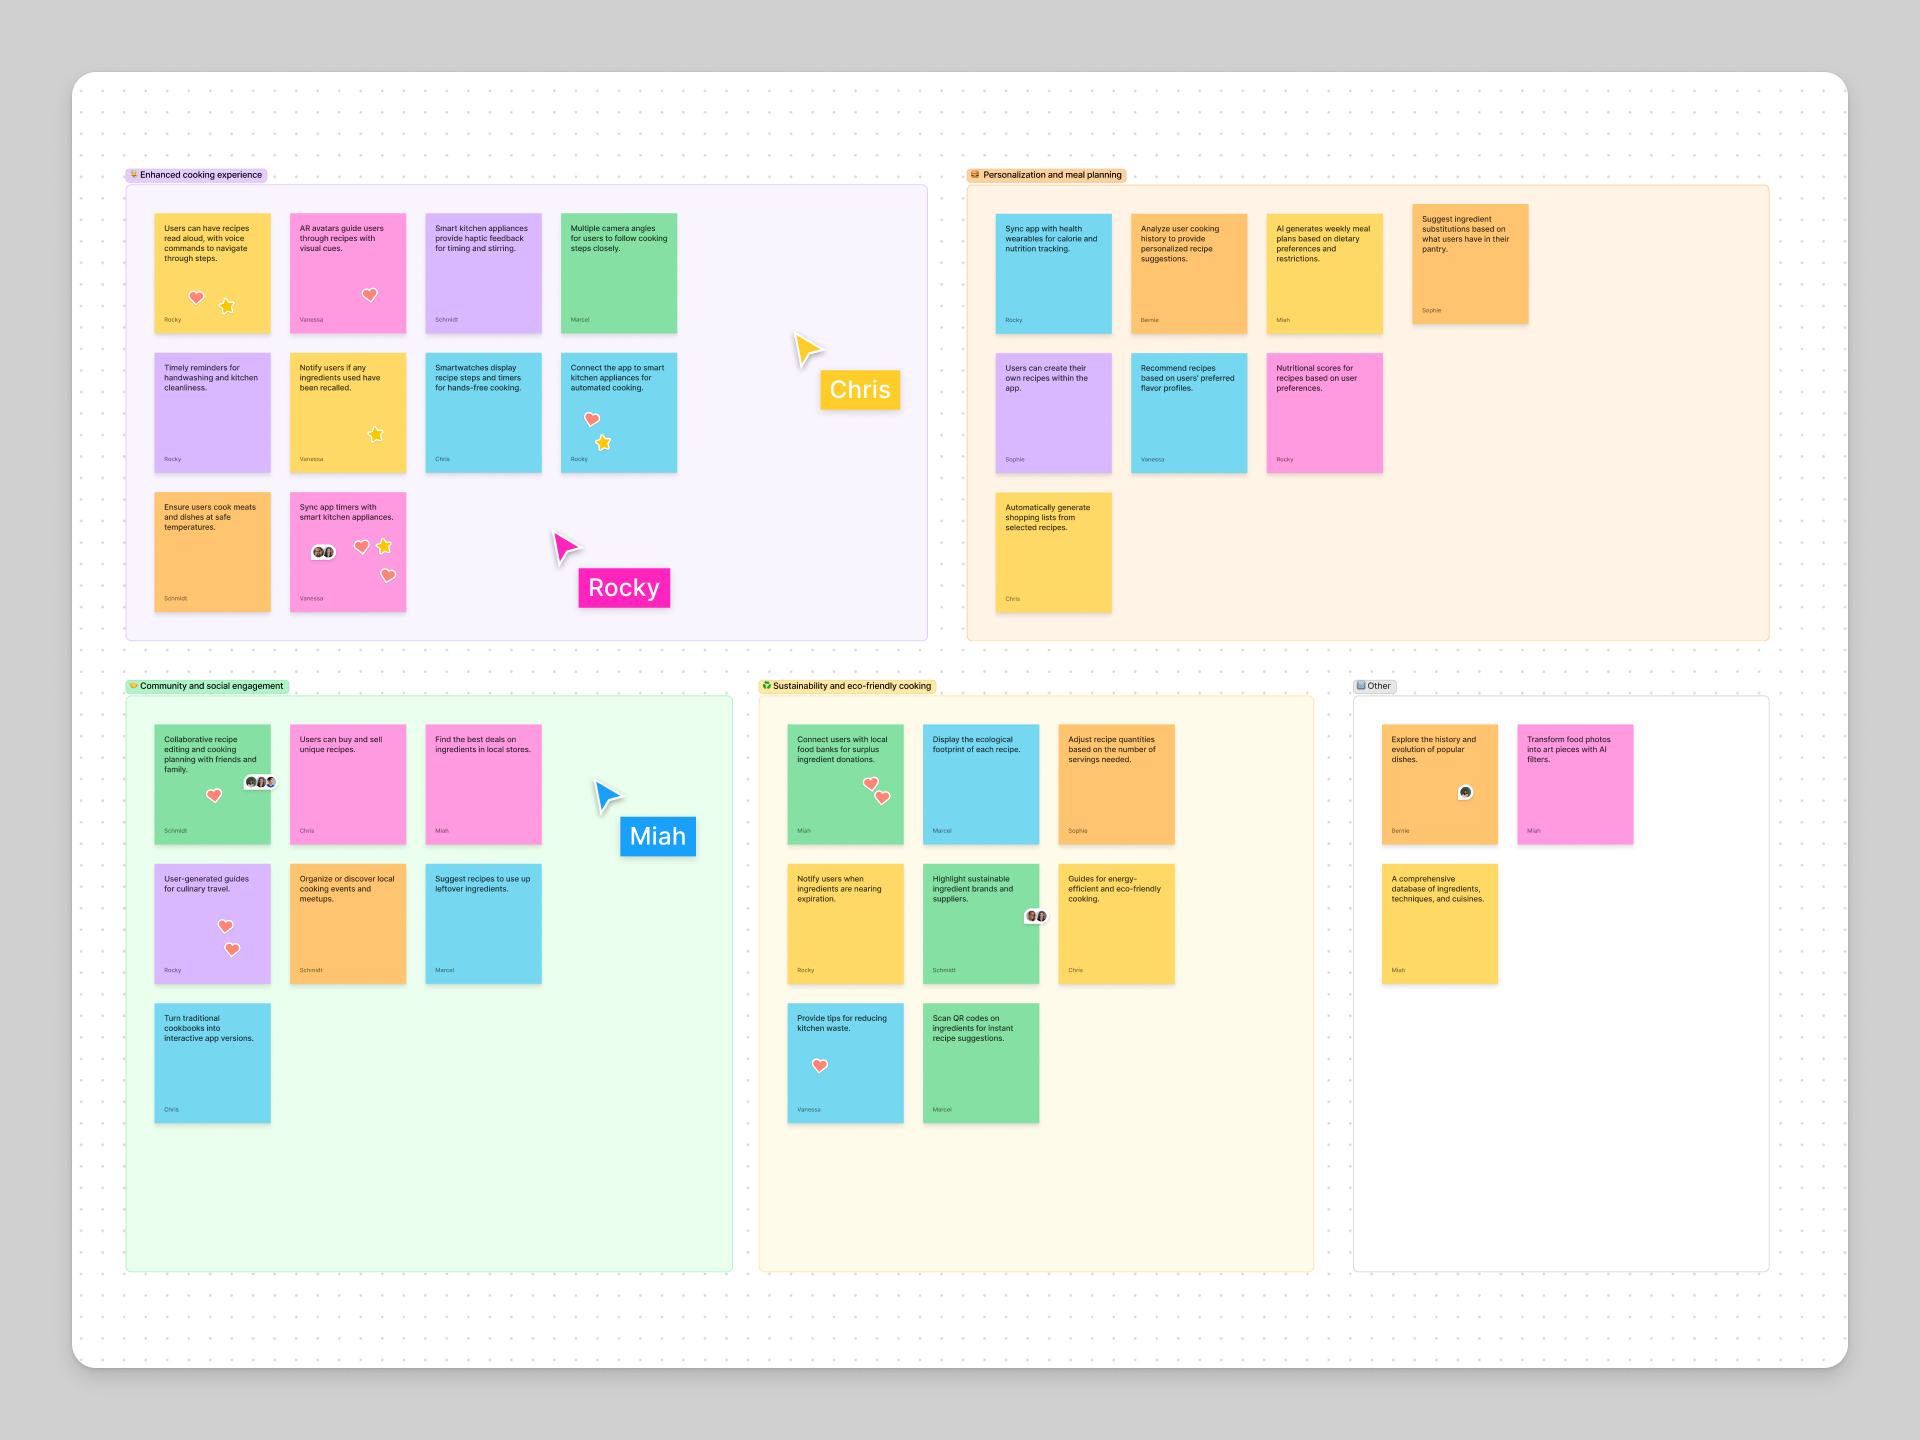Click the Rocky cursor label
This screenshot has height=1440, width=1920.
[624, 587]
